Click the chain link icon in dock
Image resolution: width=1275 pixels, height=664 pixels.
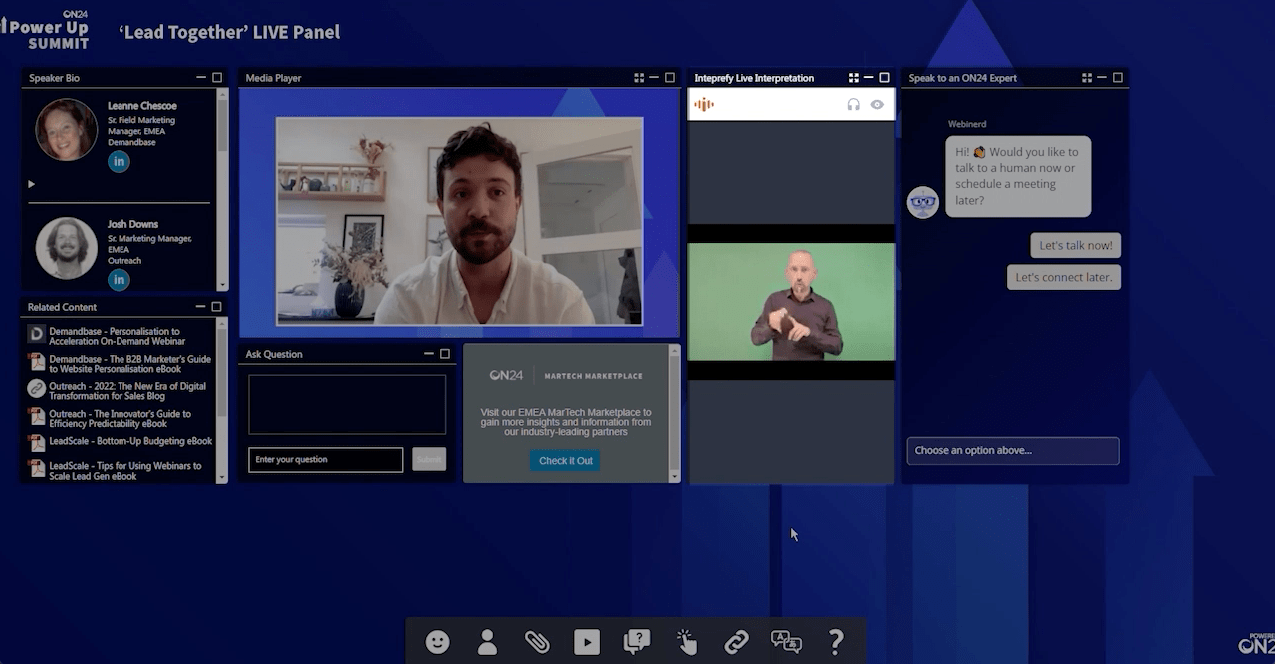coord(737,642)
